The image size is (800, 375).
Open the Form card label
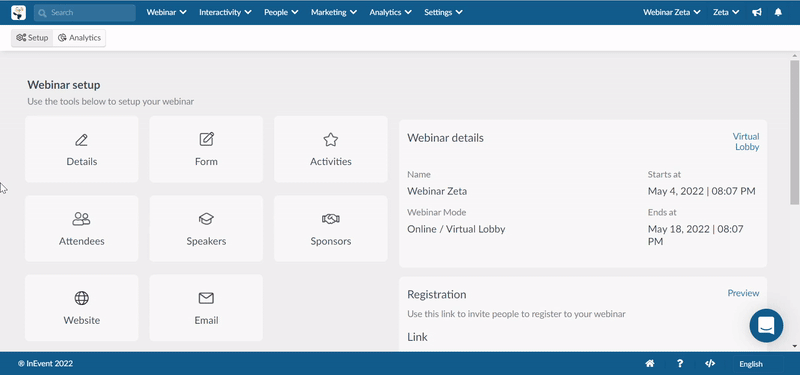[x=206, y=161]
